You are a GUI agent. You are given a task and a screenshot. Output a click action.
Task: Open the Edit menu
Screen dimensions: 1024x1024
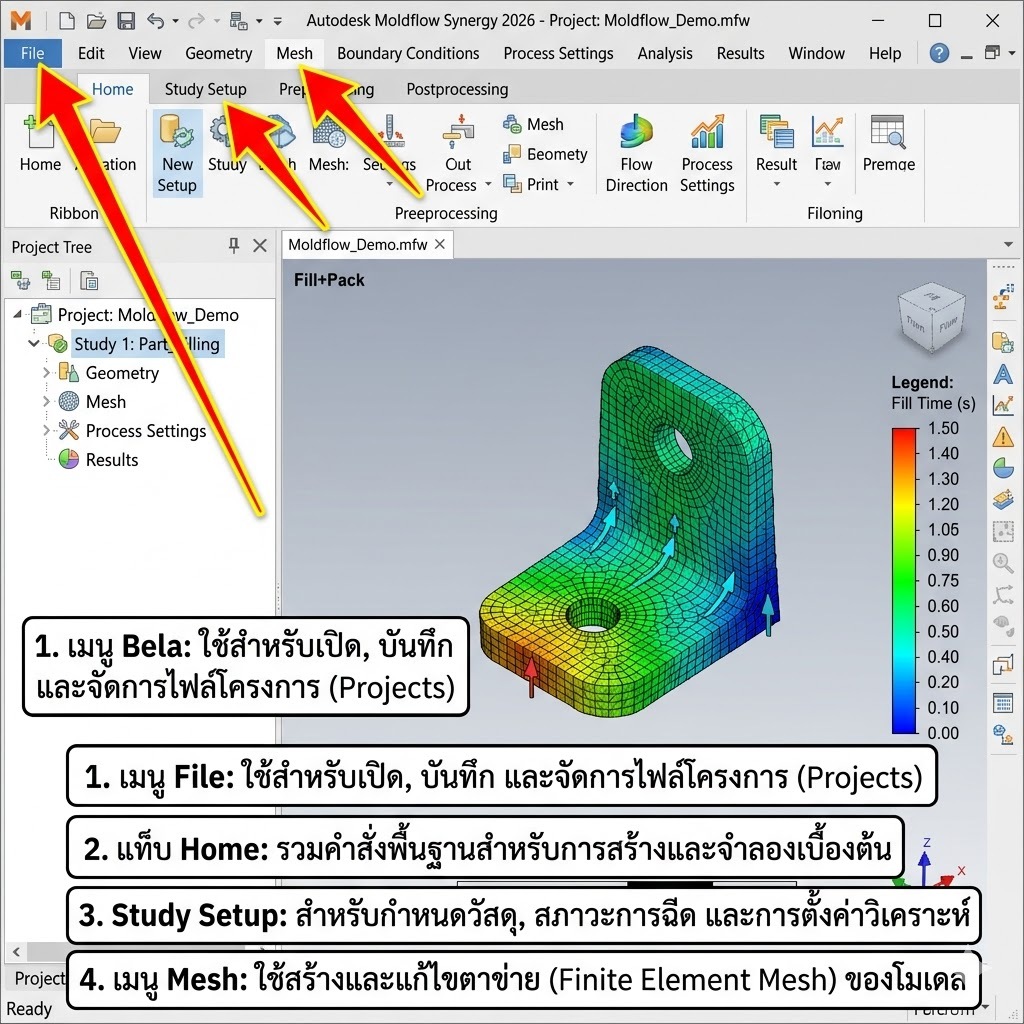pos(91,53)
